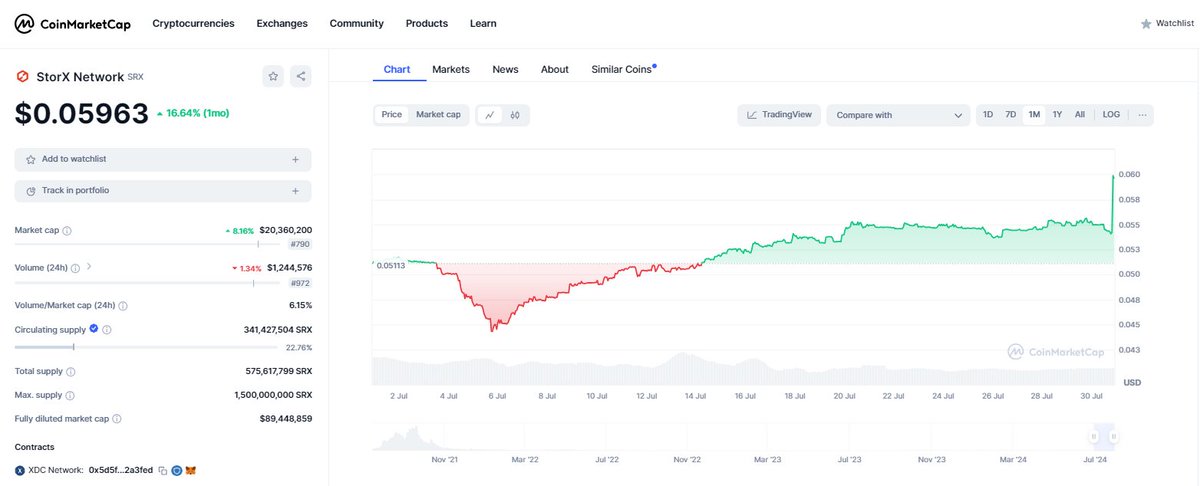The image size is (1200, 486).
Task: Click the Add to watchlist button label
Action: [74, 159]
